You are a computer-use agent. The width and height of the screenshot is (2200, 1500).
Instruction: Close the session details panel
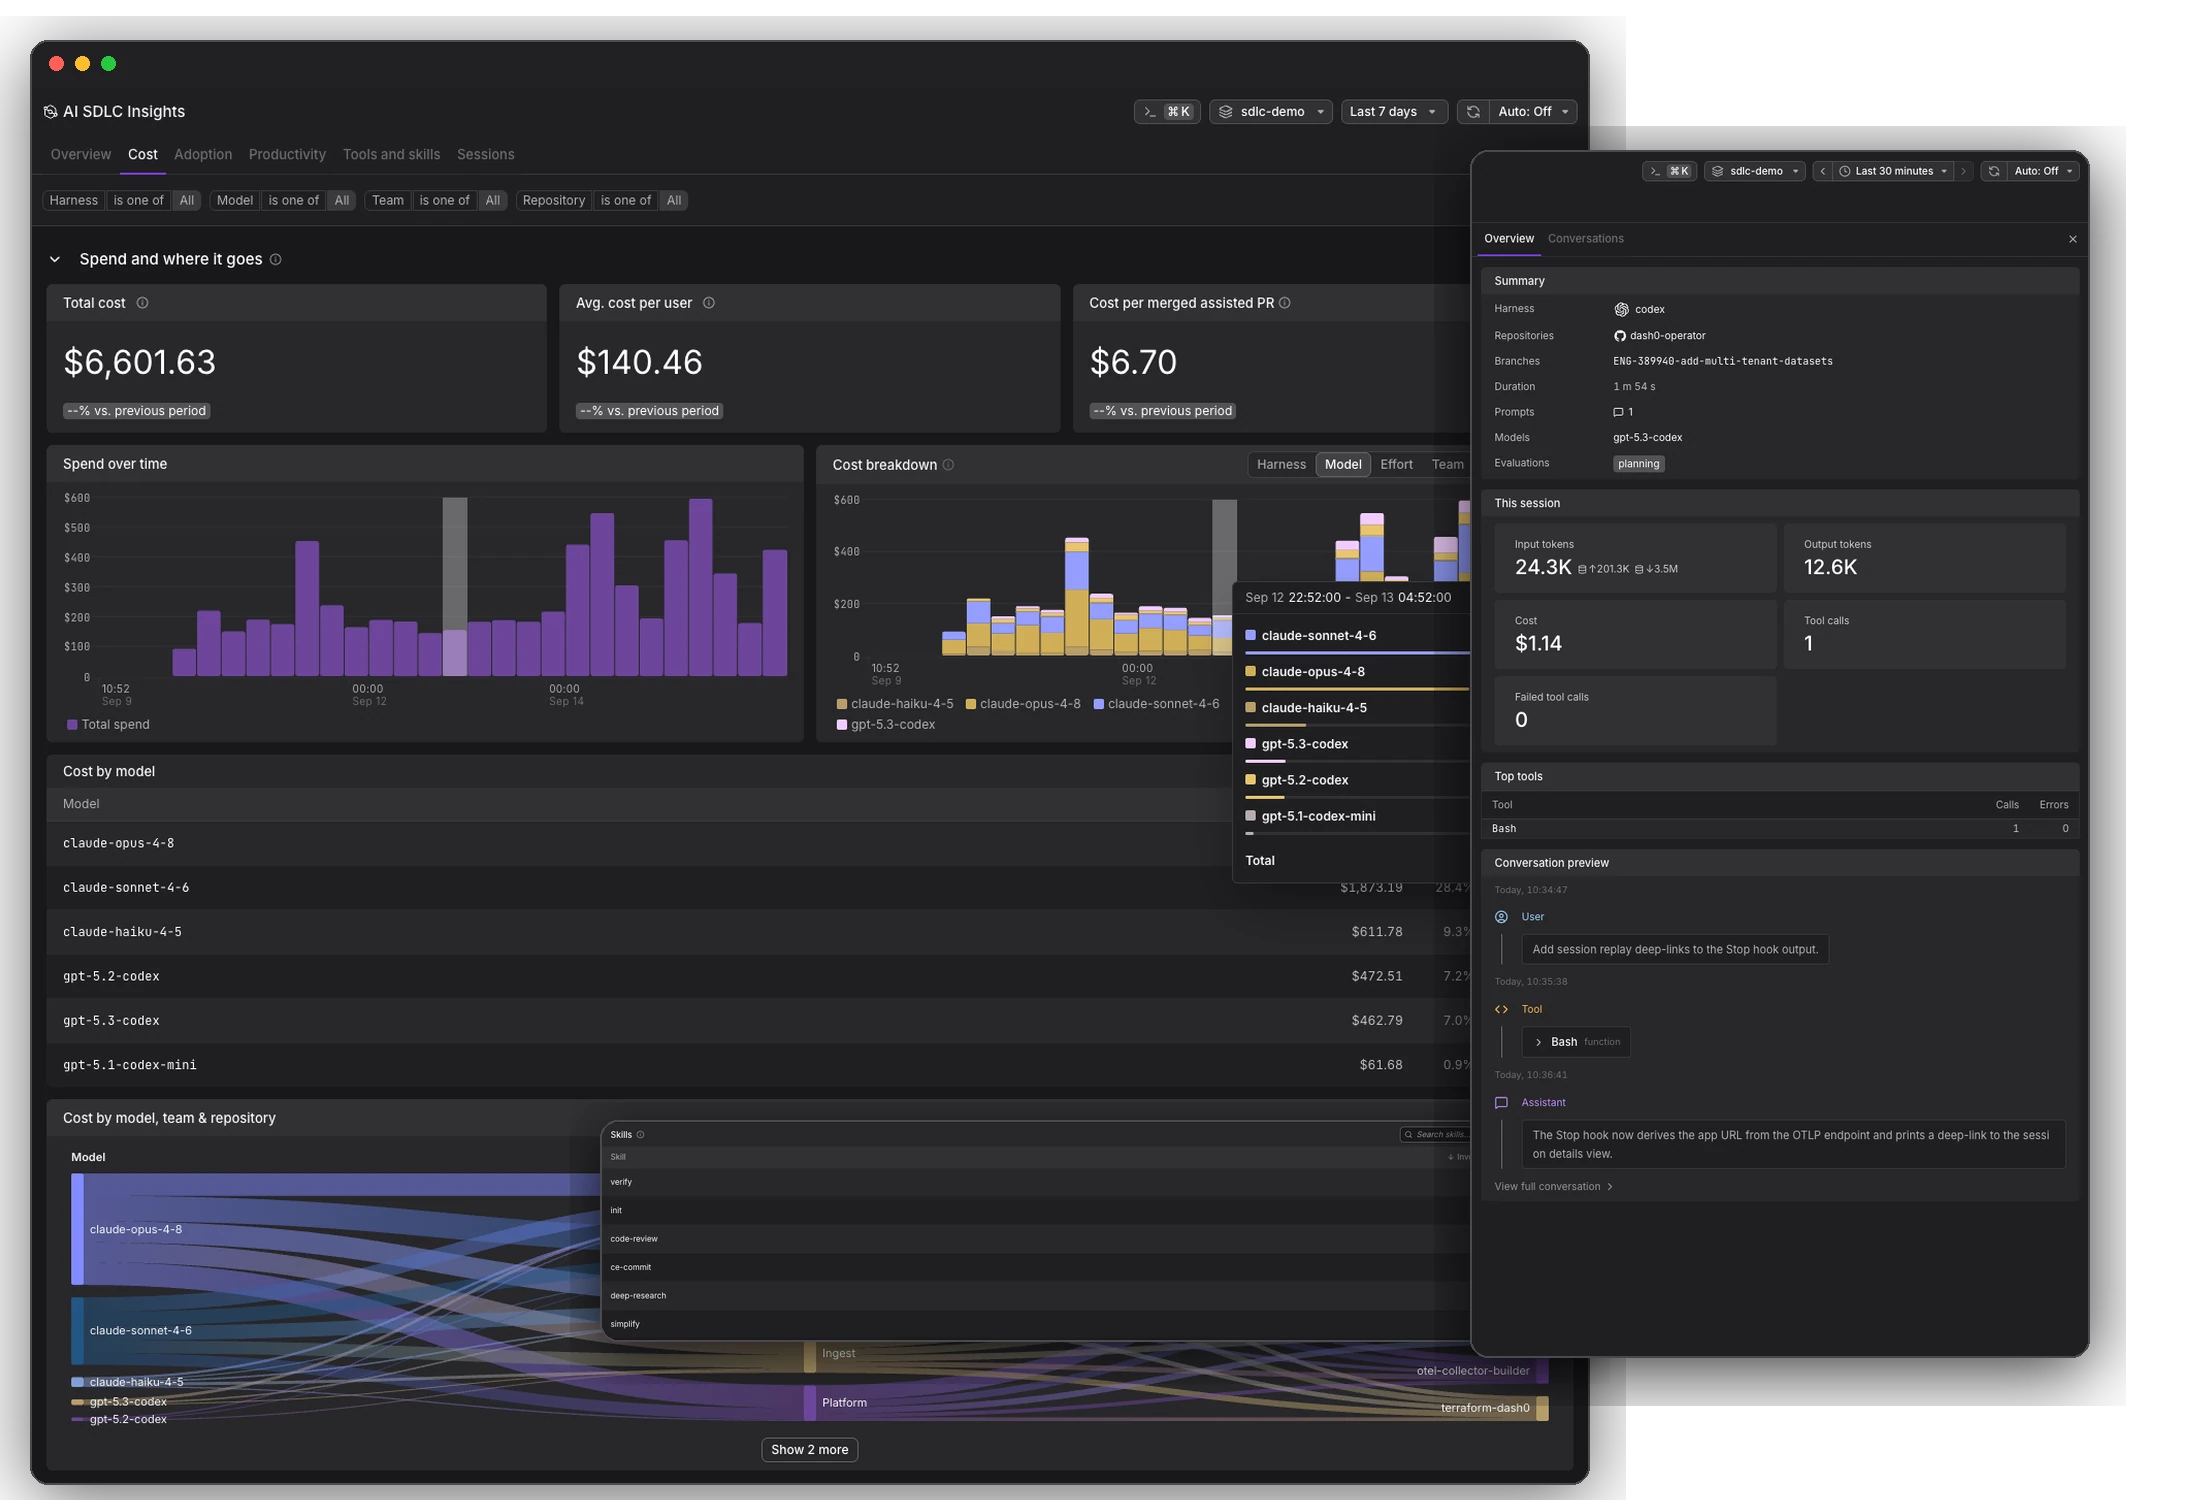[x=2073, y=239]
